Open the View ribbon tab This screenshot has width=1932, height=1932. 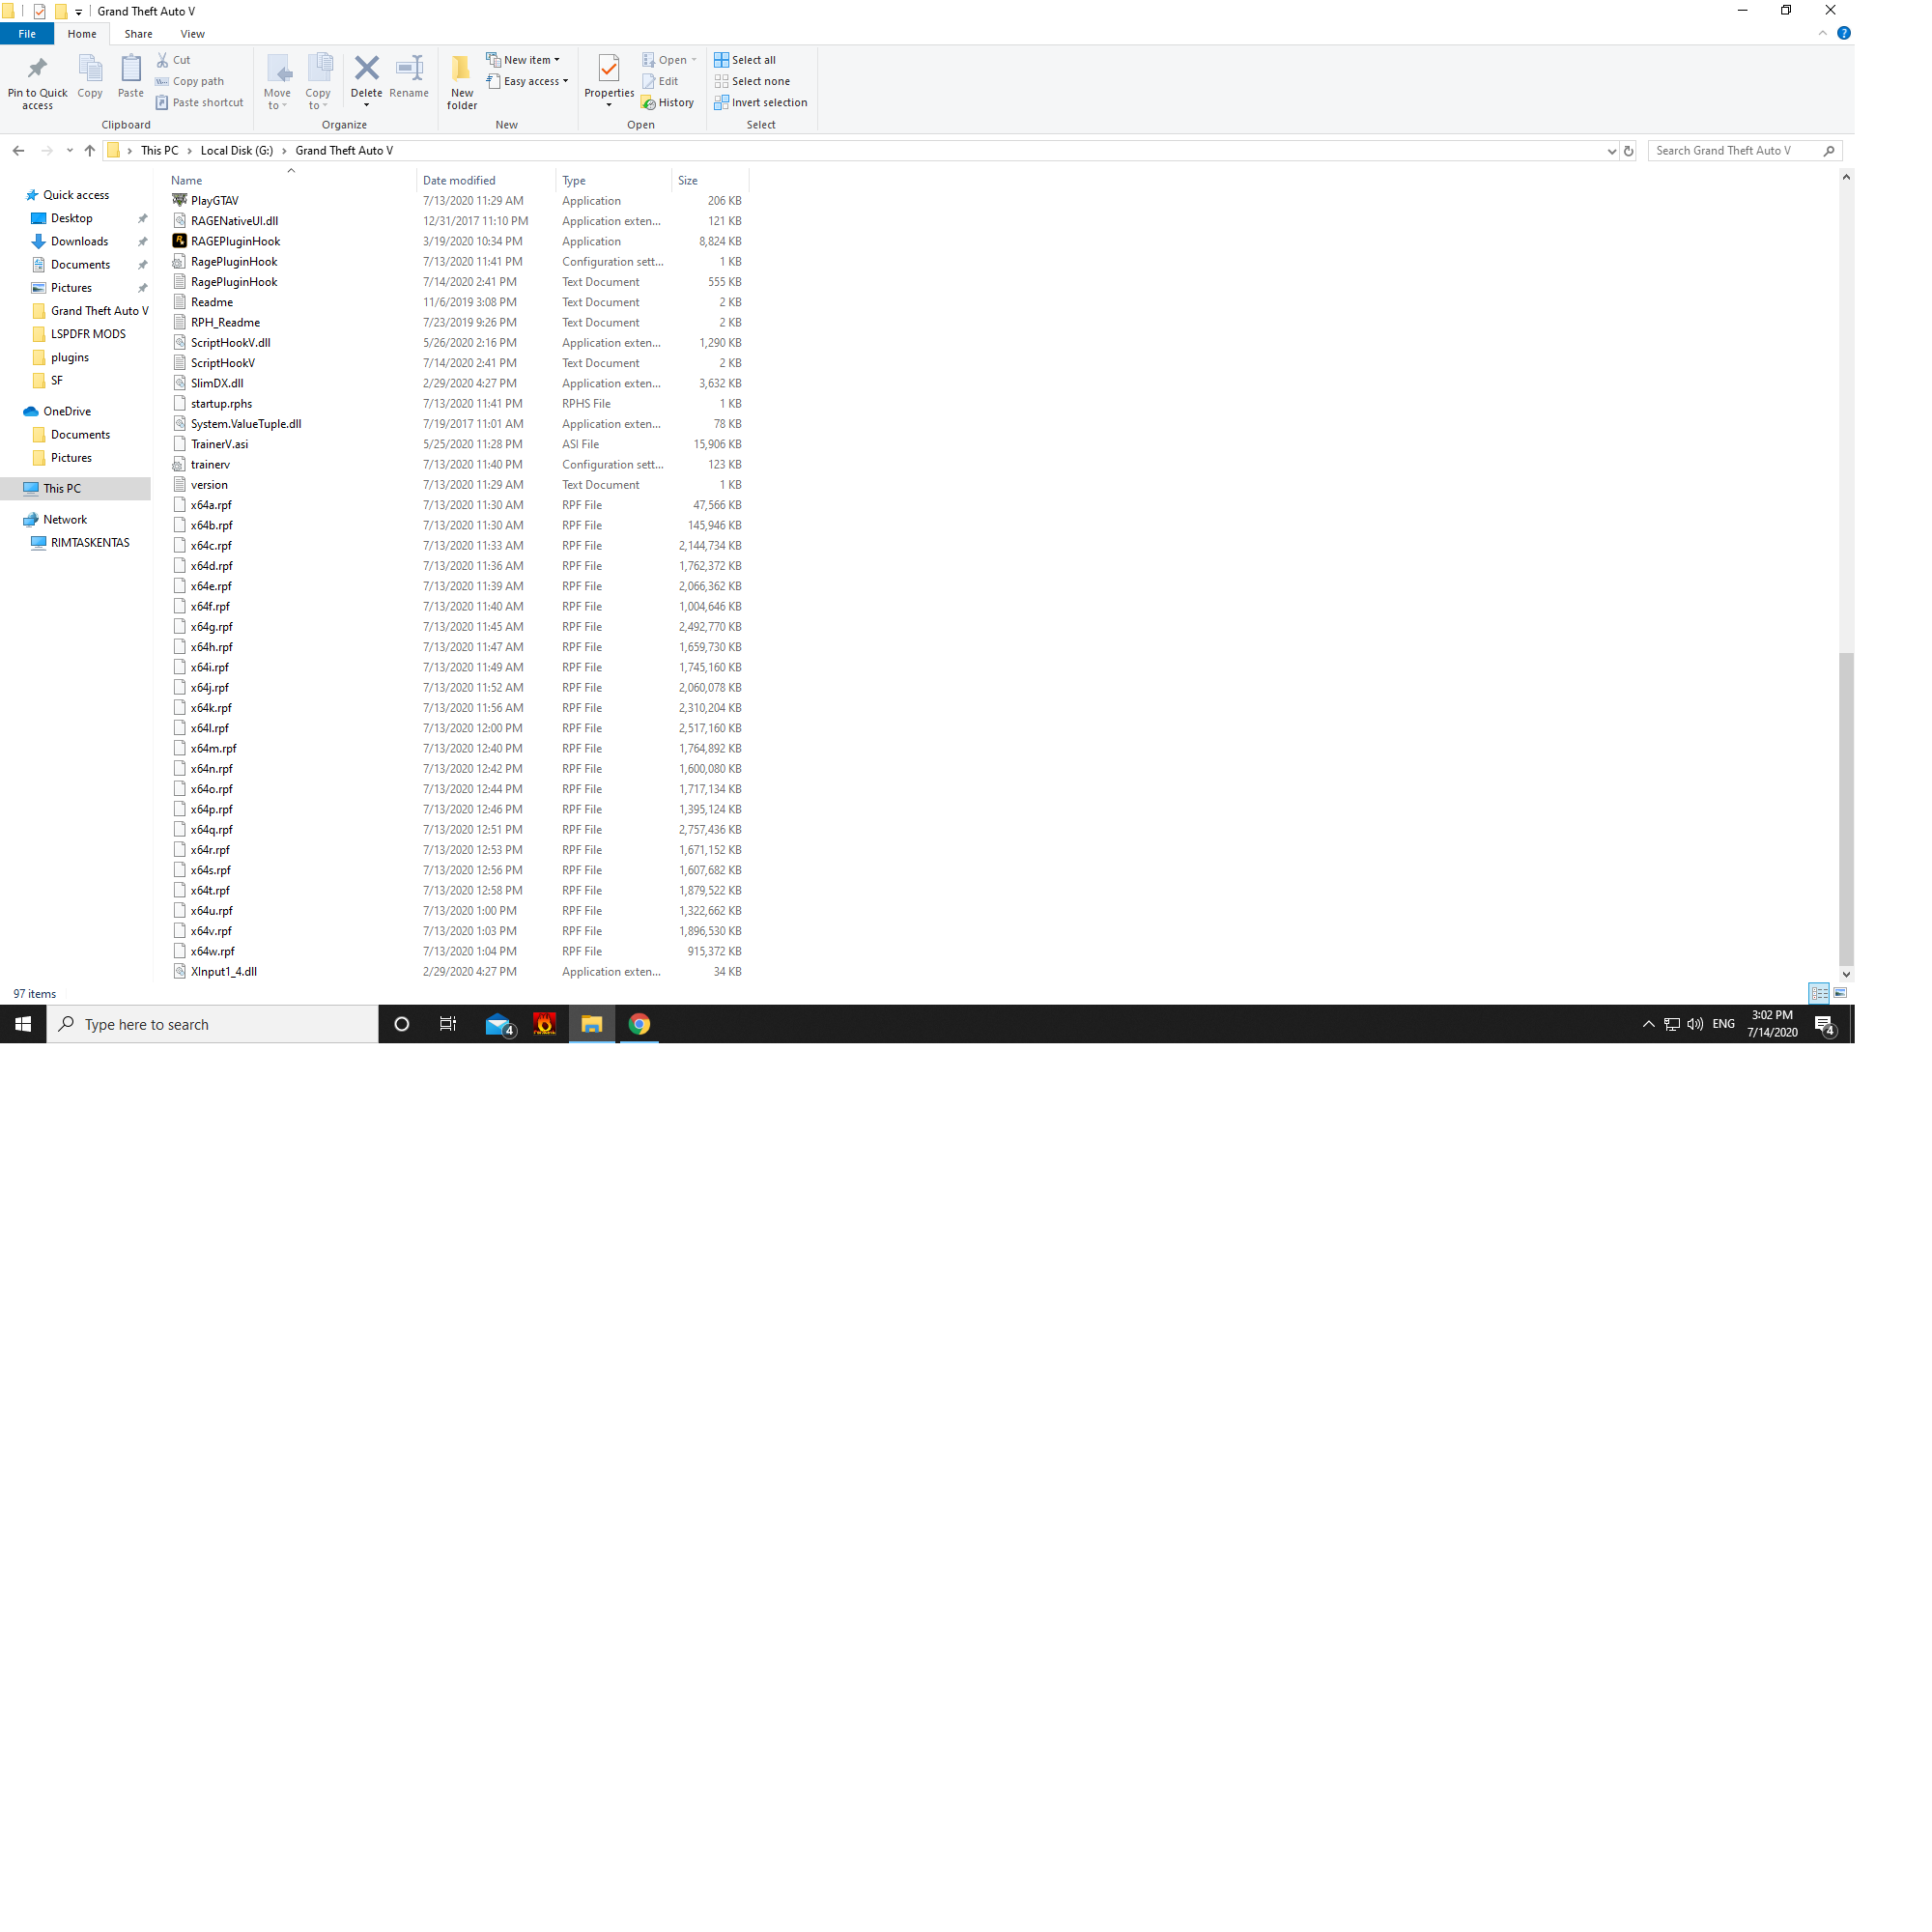pos(192,34)
